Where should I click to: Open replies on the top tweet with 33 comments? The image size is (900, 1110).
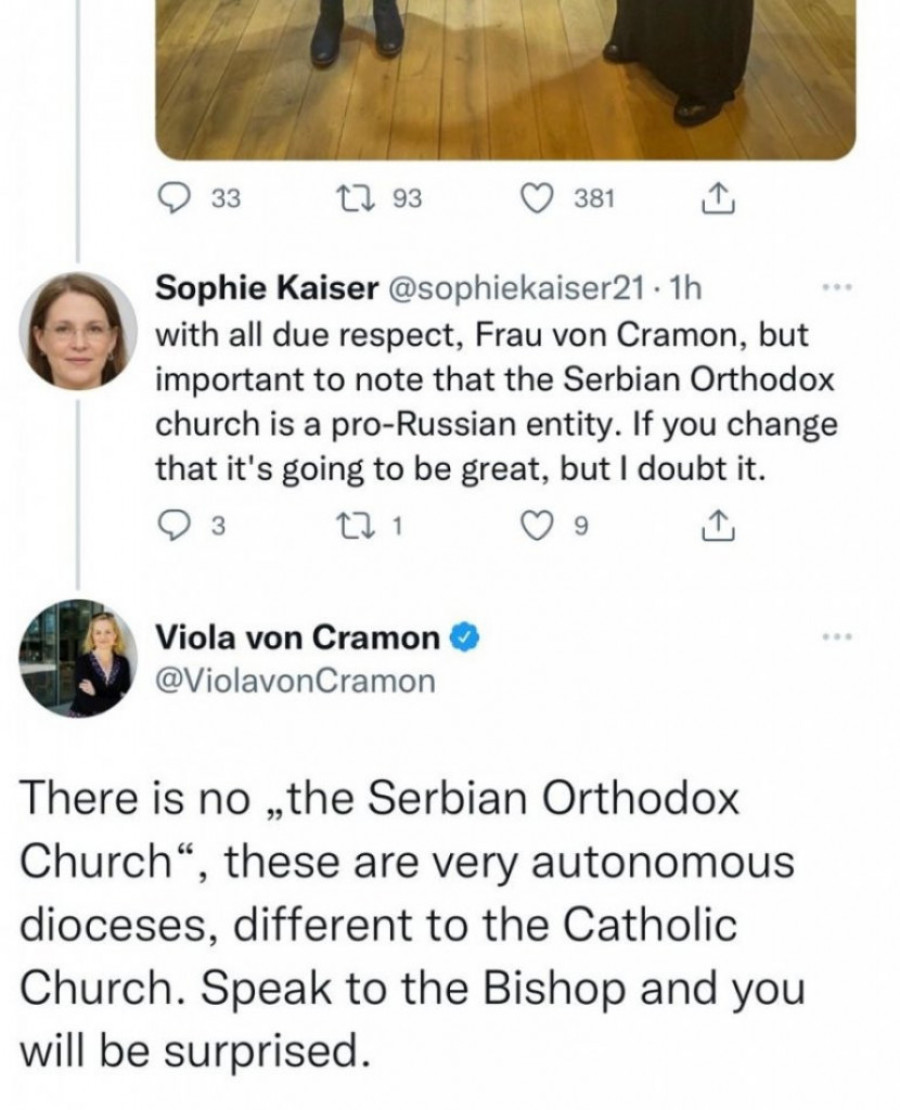click(x=177, y=199)
